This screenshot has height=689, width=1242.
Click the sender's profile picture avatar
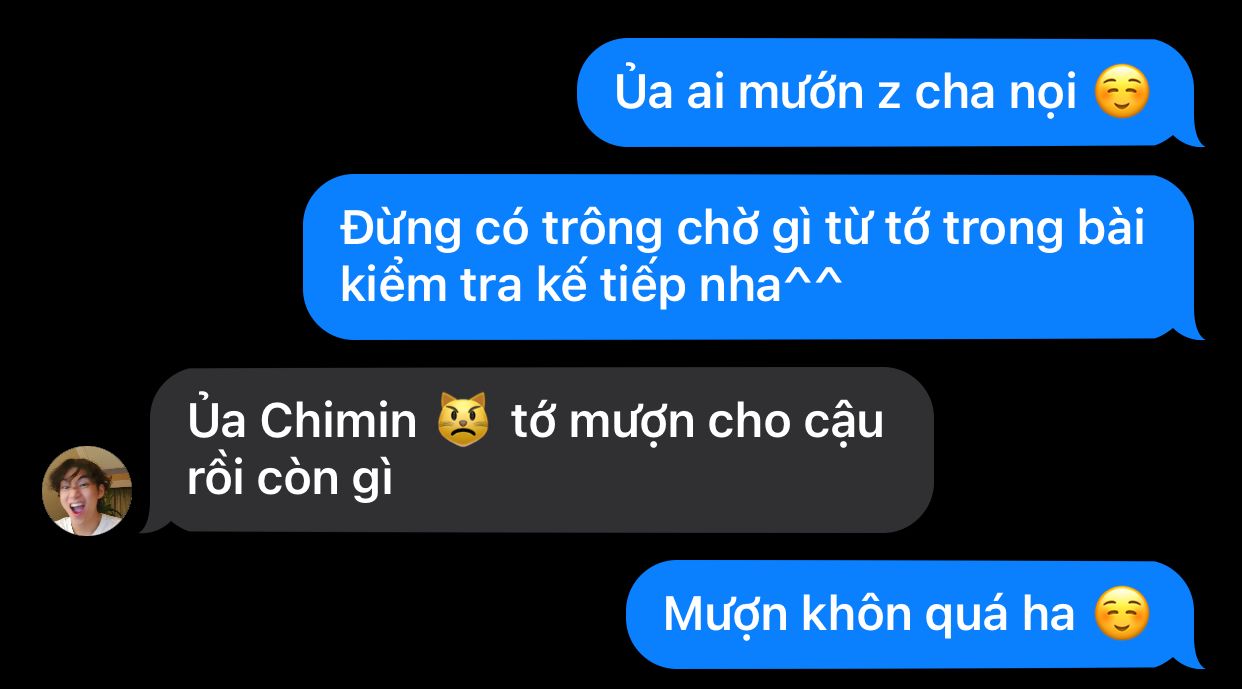tap(87, 490)
